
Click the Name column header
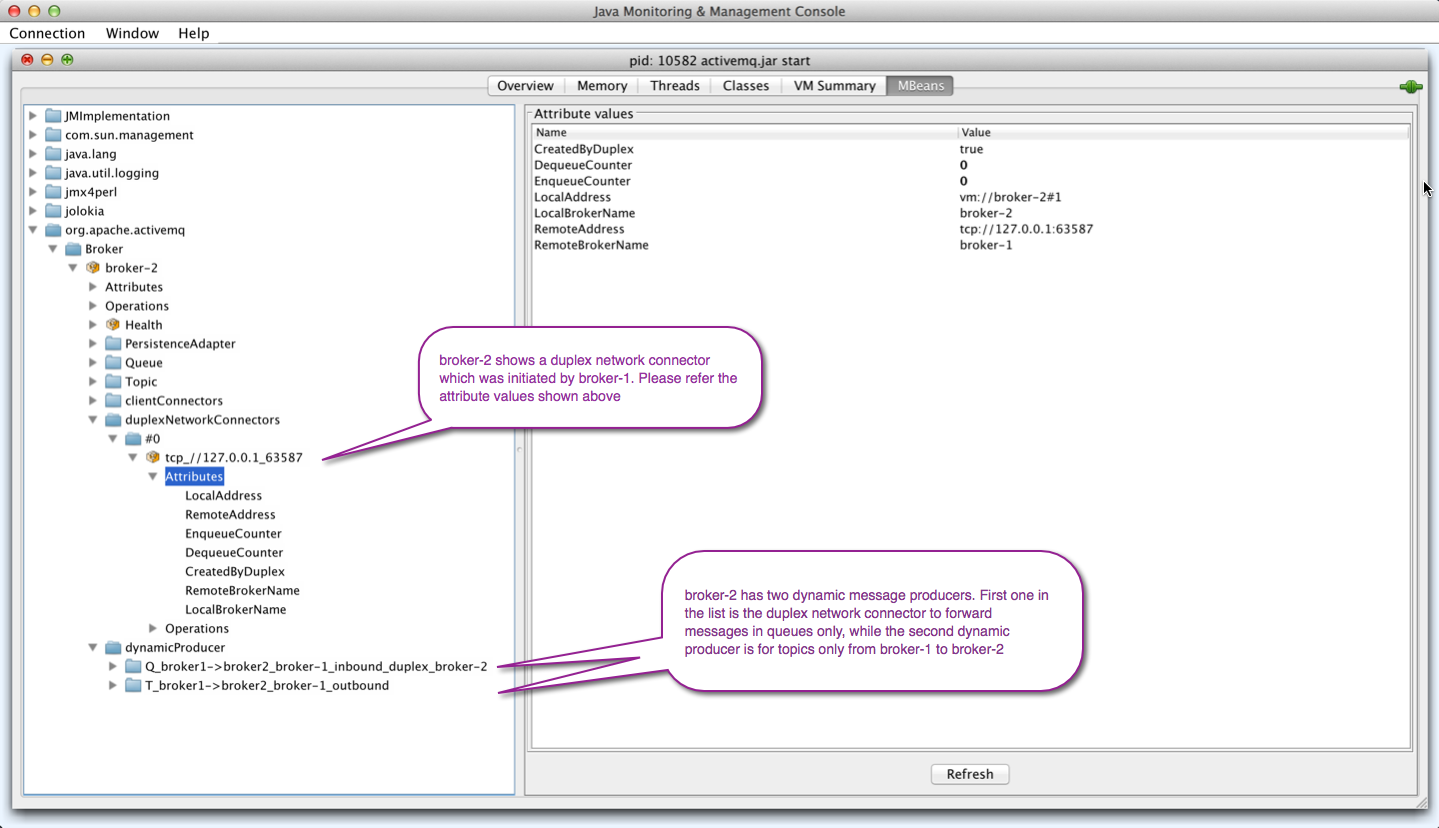(744, 132)
